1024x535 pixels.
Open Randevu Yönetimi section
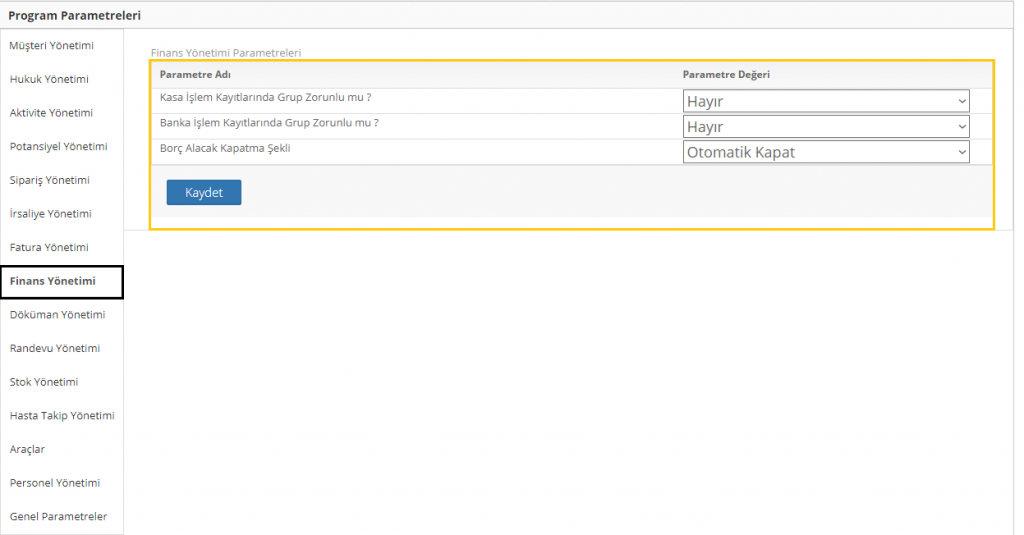coord(54,349)
